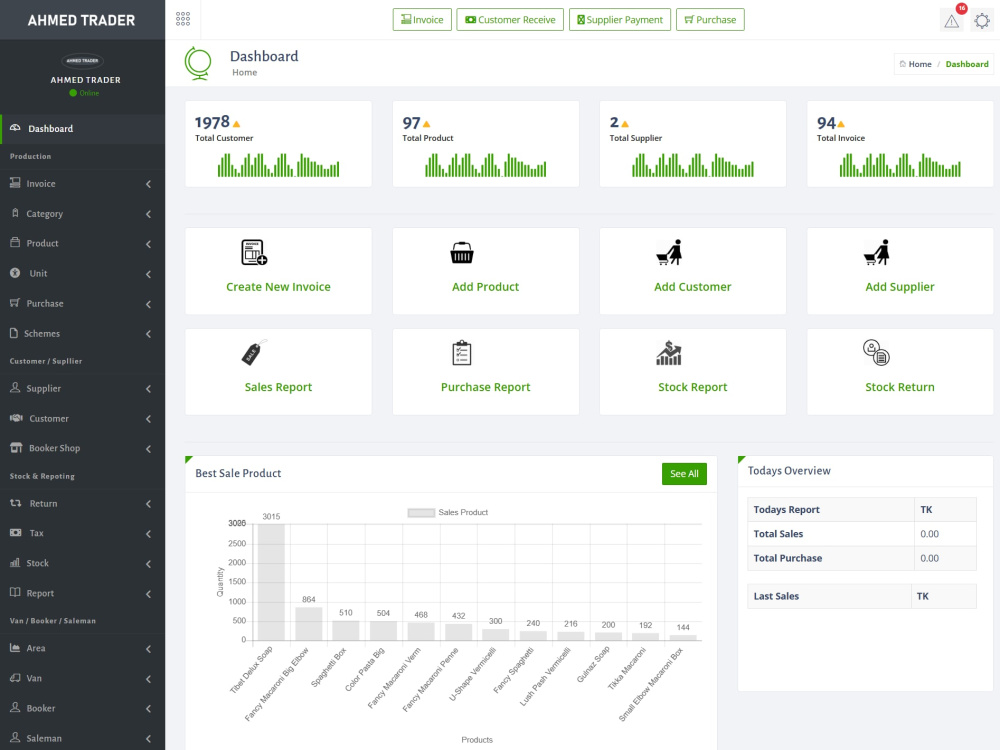Click the Dashboard globe logo icon
1000x750 pixels.
point(198,64)
